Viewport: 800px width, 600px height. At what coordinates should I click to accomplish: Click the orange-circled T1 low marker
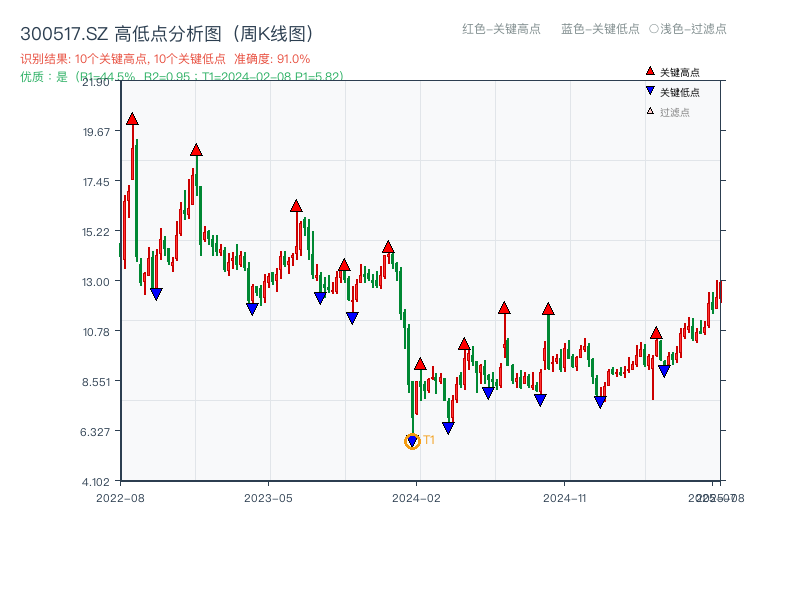pyautogui.click(x=412, y=441)
